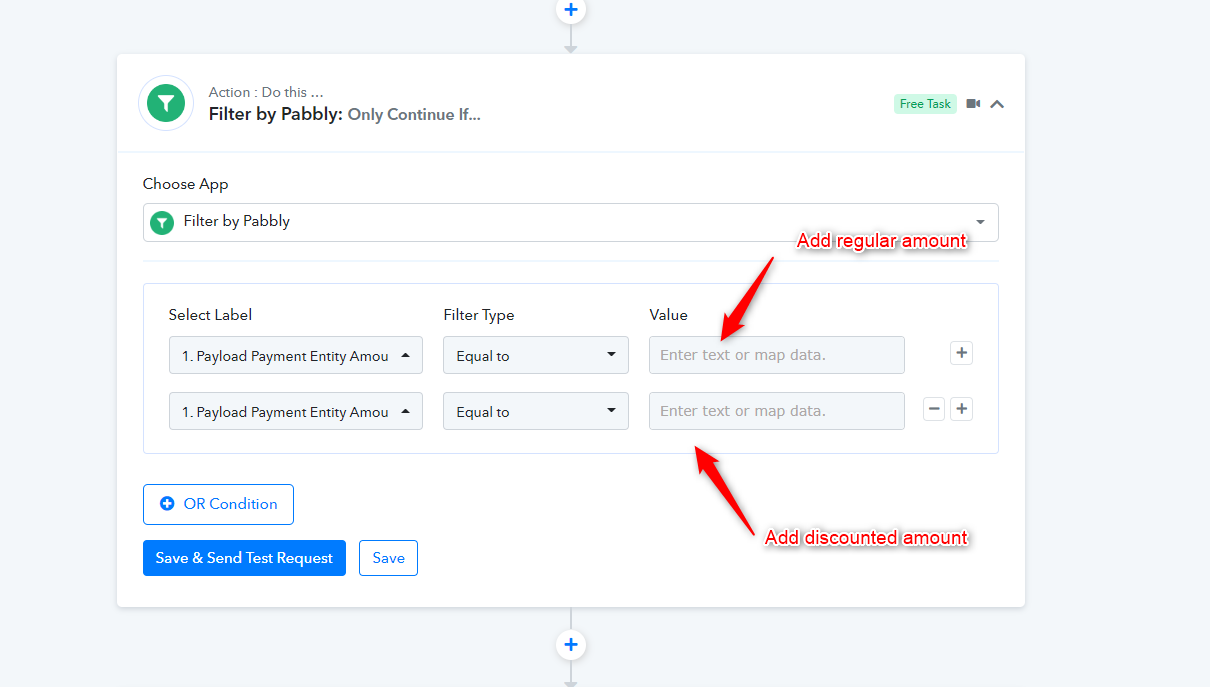Open the video tutorial camera icon
Image resolution: width=1210 pixels, height=687 pixels.
[x=973, y=104]
